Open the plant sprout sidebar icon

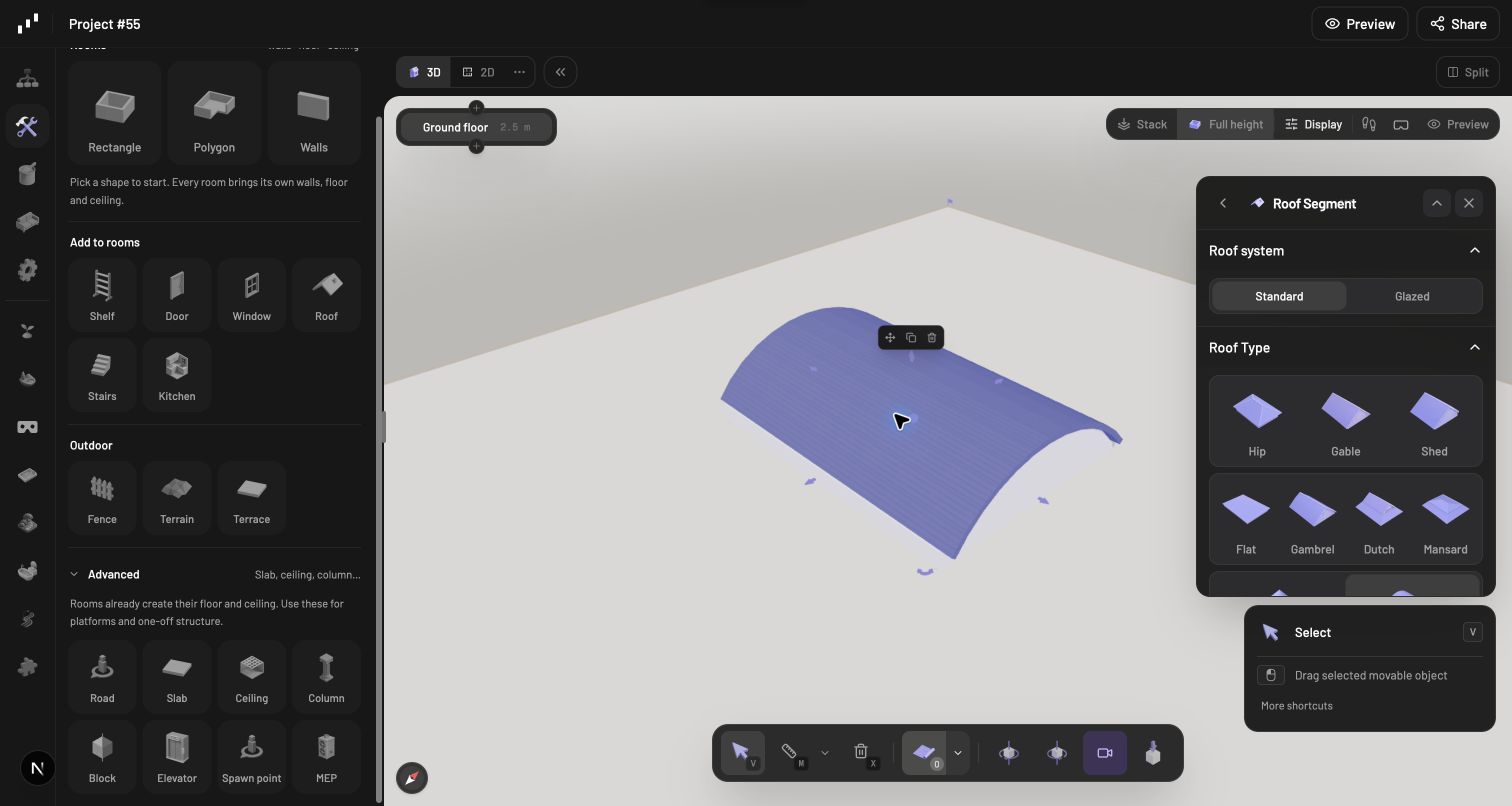tap(27, 331)
